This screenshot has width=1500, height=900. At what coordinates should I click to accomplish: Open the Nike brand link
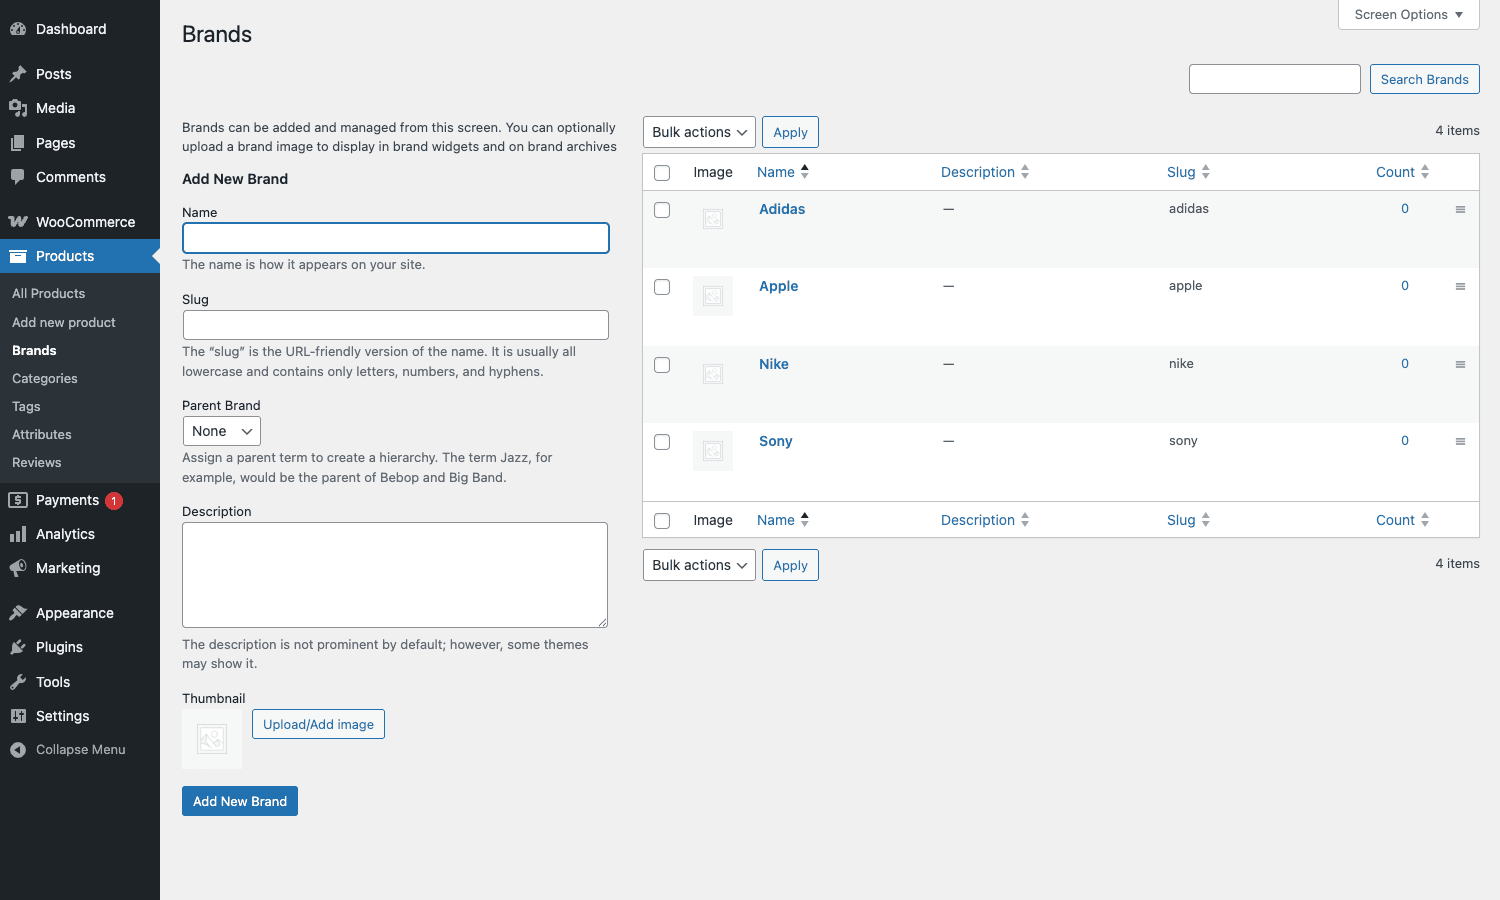[x=774, y=364]
